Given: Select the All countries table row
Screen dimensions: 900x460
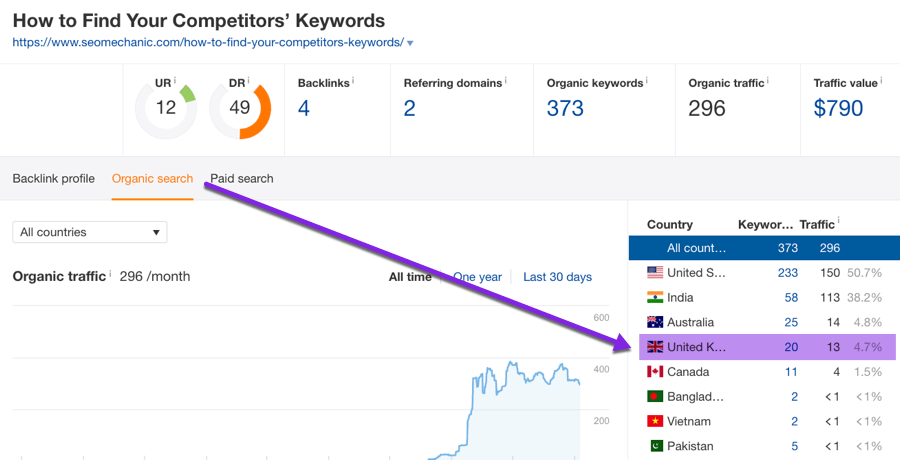Looking at the screenshot, I should (x=764, y=248).
